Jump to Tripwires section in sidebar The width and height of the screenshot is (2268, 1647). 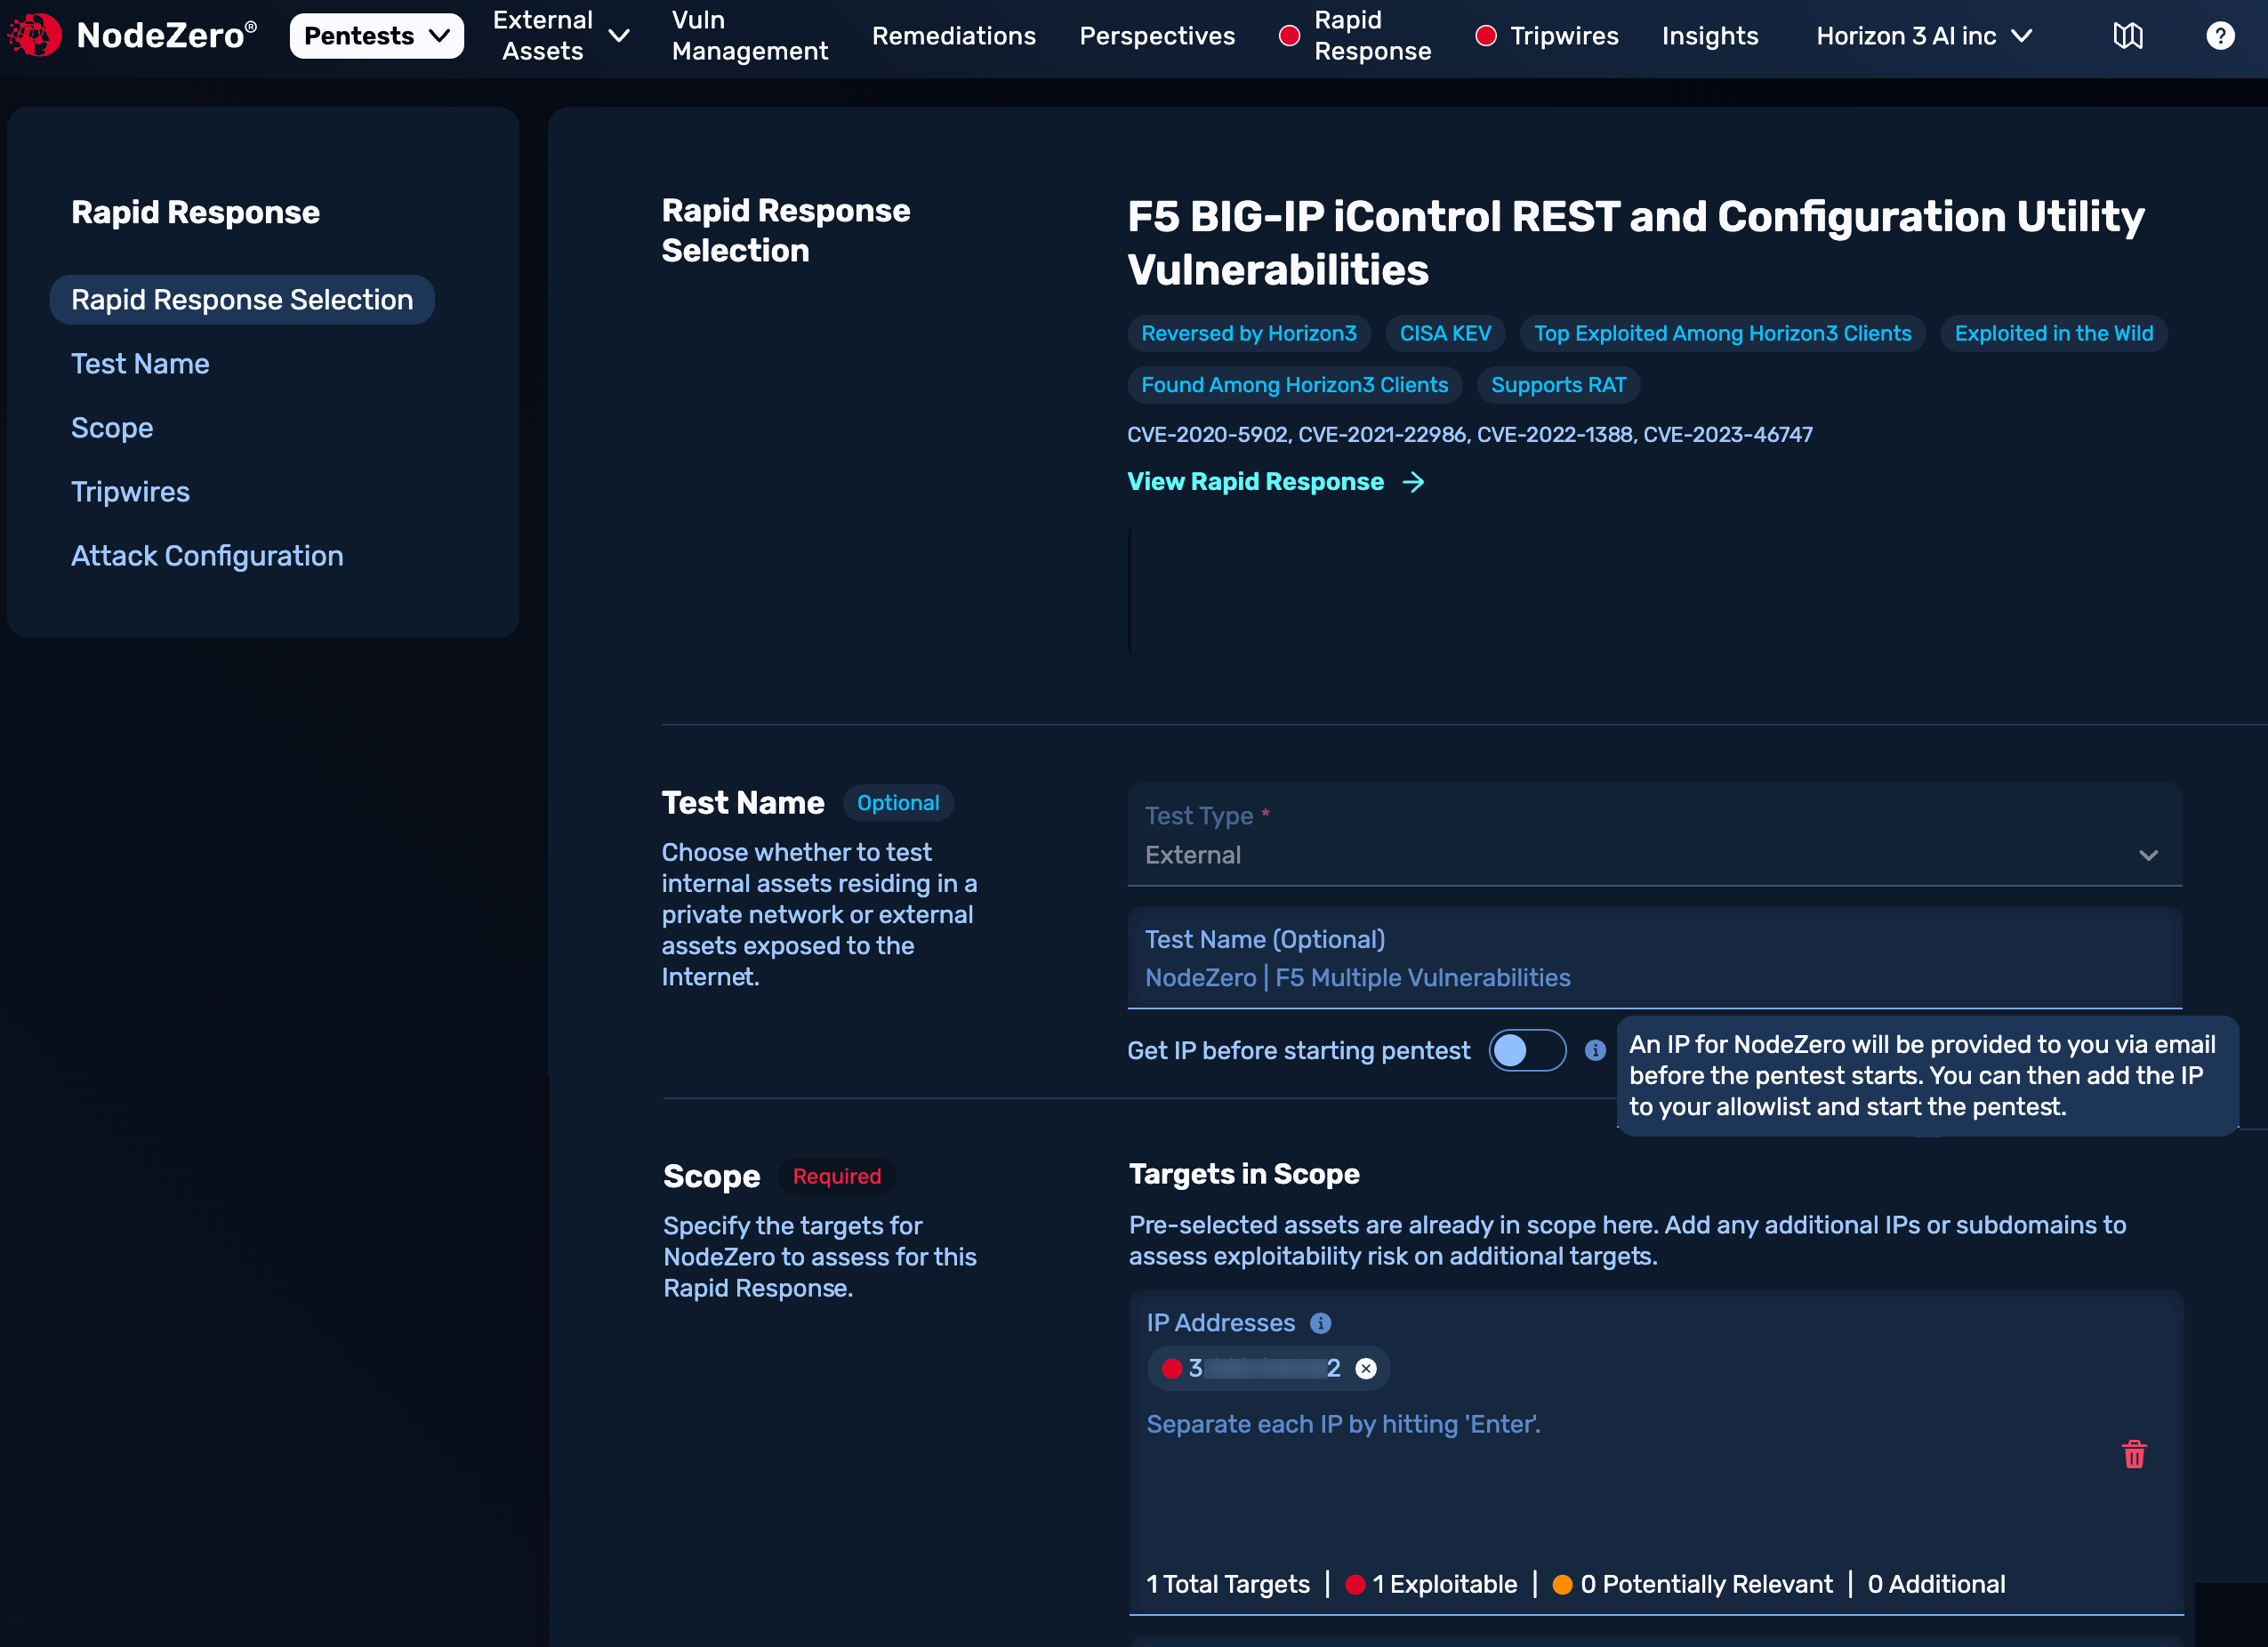click(130, 492)
